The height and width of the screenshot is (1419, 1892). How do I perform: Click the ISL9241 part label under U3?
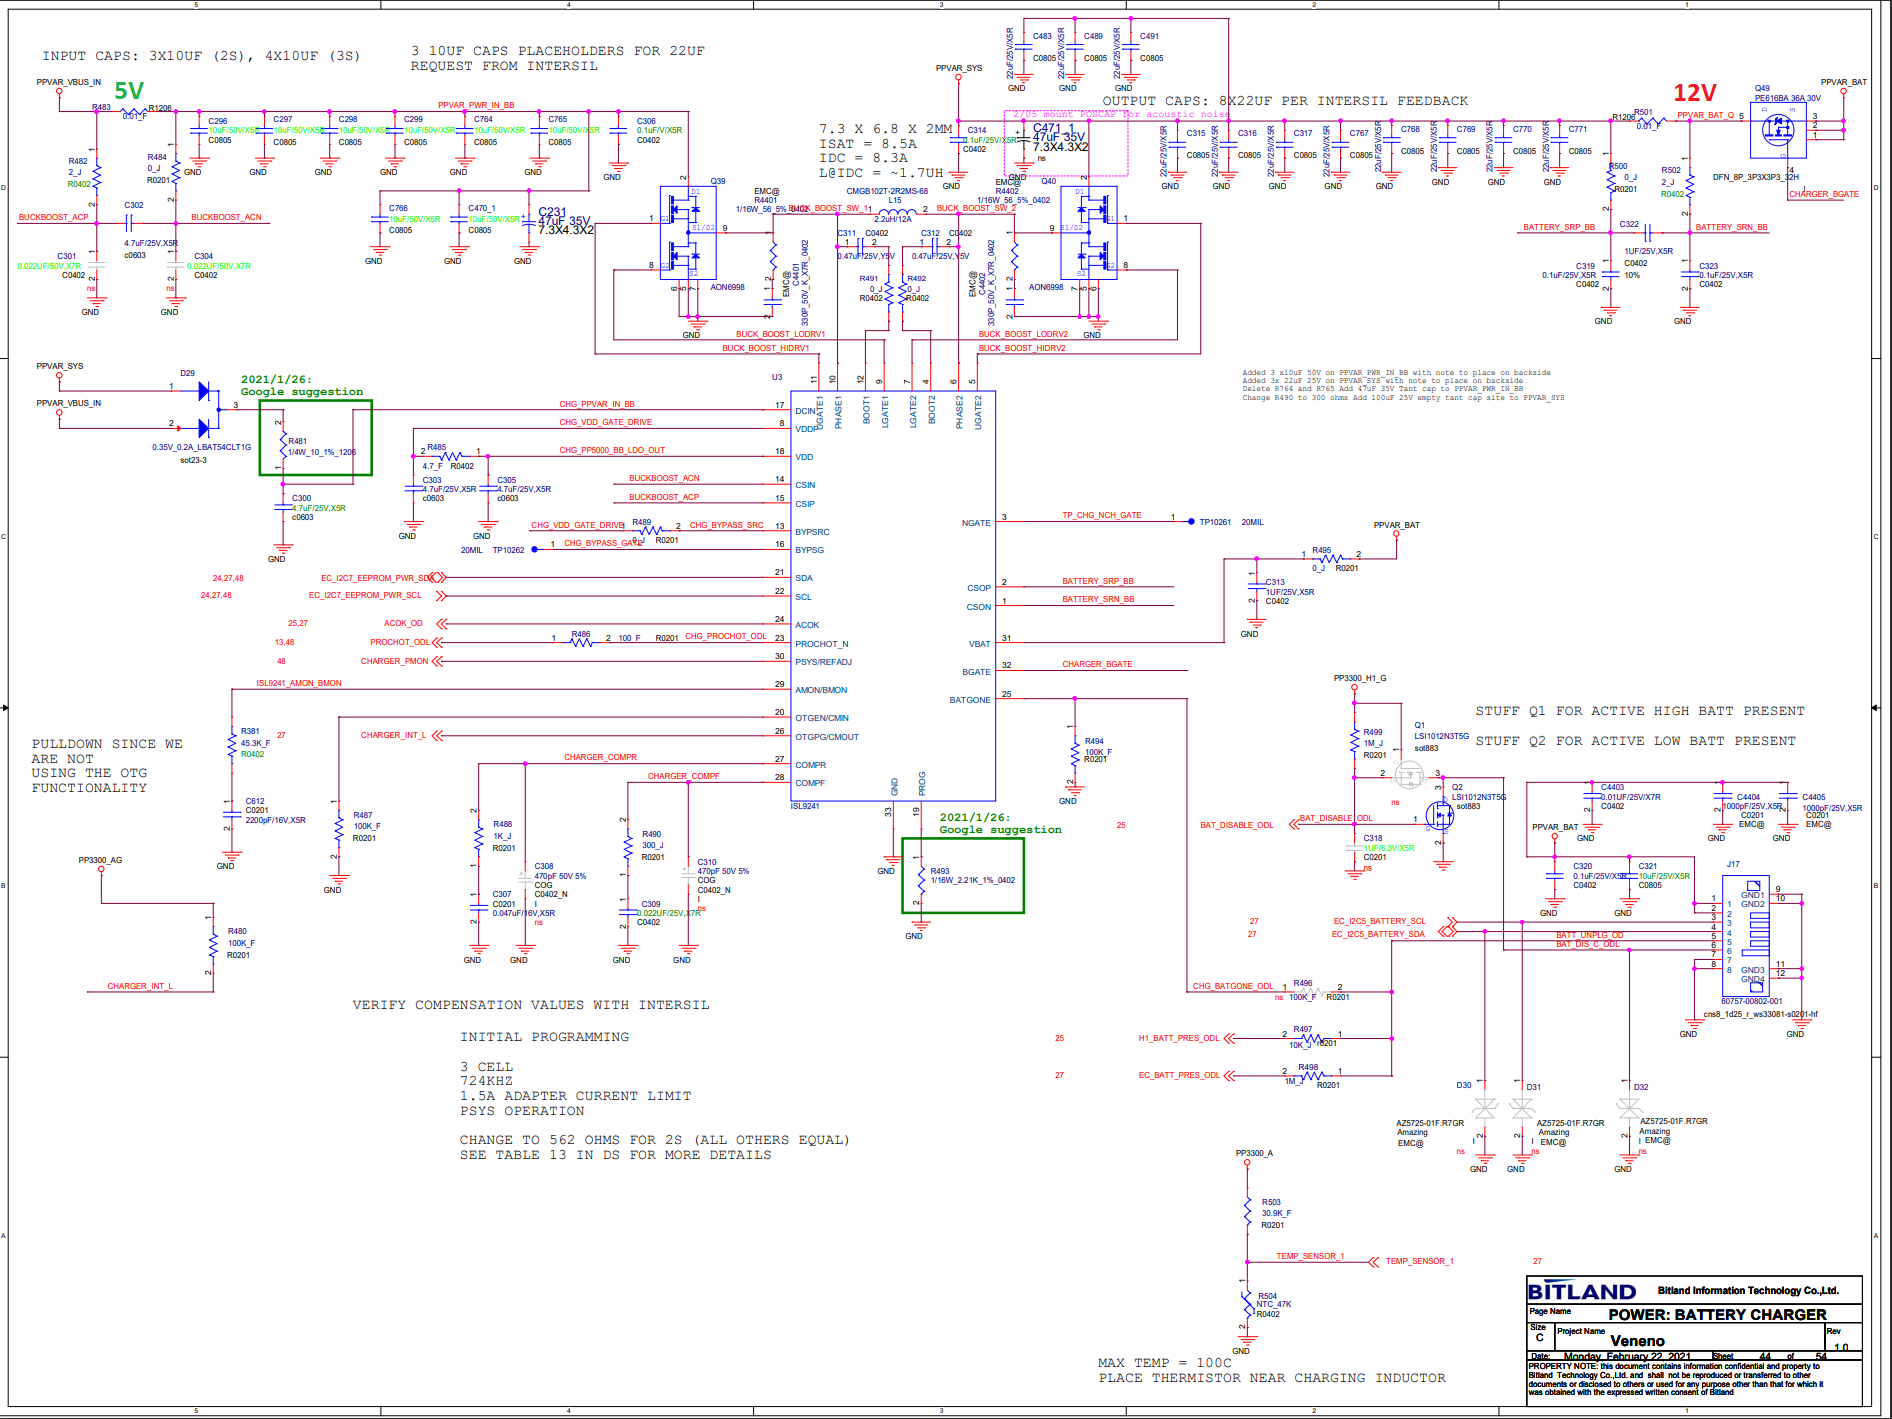pyautogui.click(x=805, y=806)
